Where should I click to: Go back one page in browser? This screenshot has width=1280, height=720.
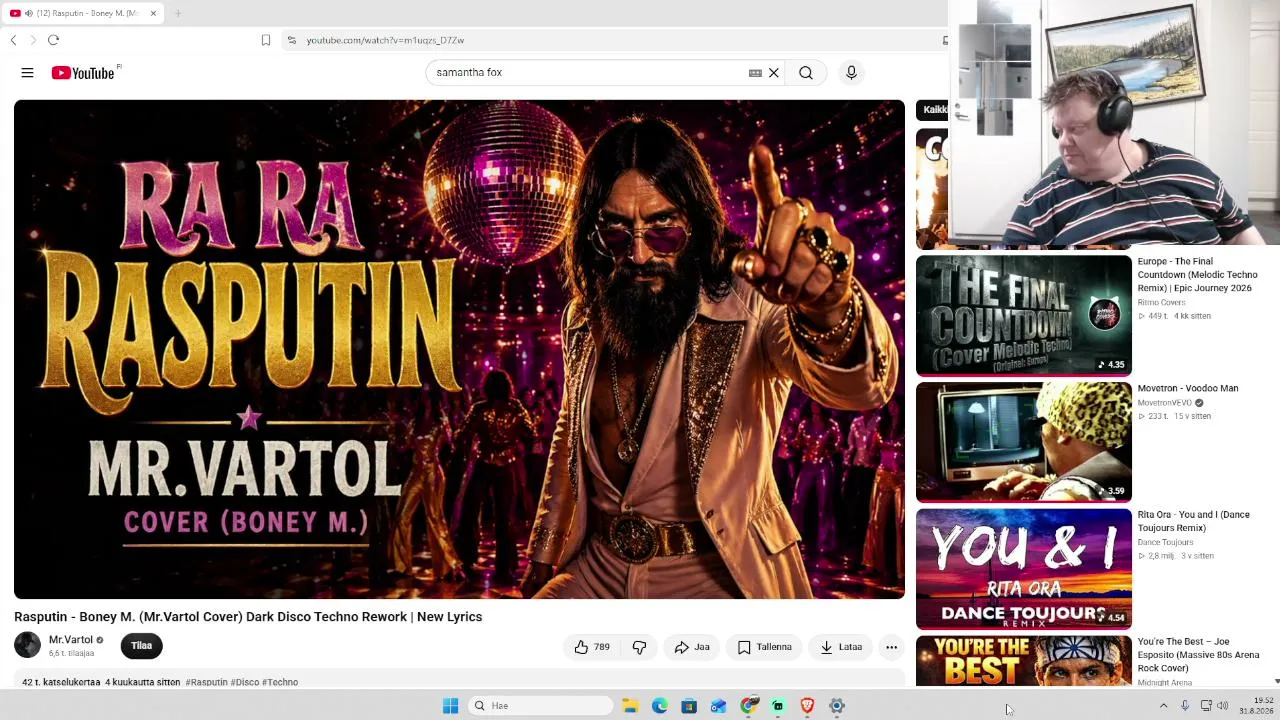tap(13, 40)
